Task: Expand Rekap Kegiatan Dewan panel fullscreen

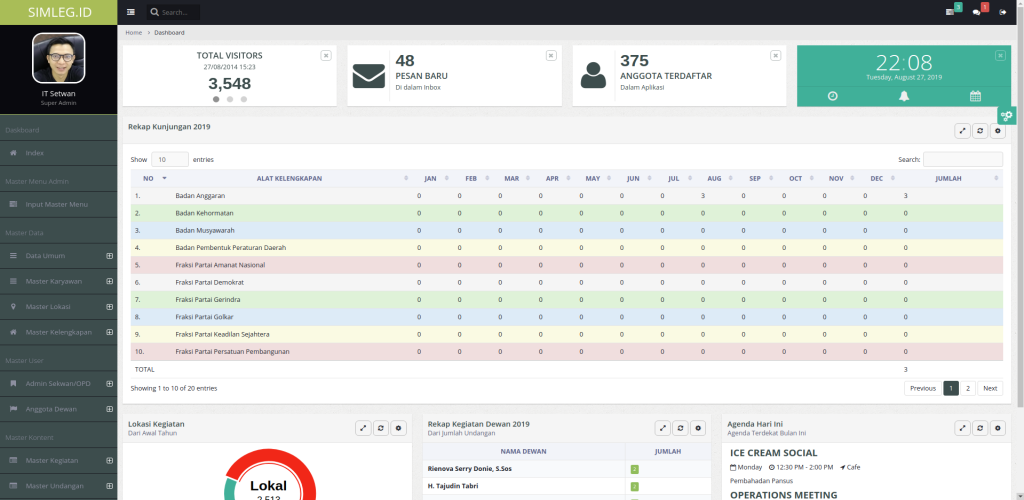Action: (663, 428)
